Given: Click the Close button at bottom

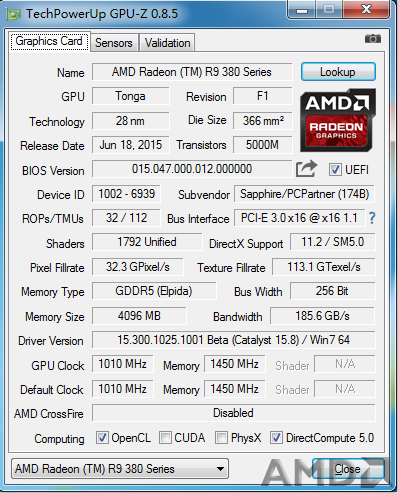Looking at the screenshot, I should click(x=348, y=469).
